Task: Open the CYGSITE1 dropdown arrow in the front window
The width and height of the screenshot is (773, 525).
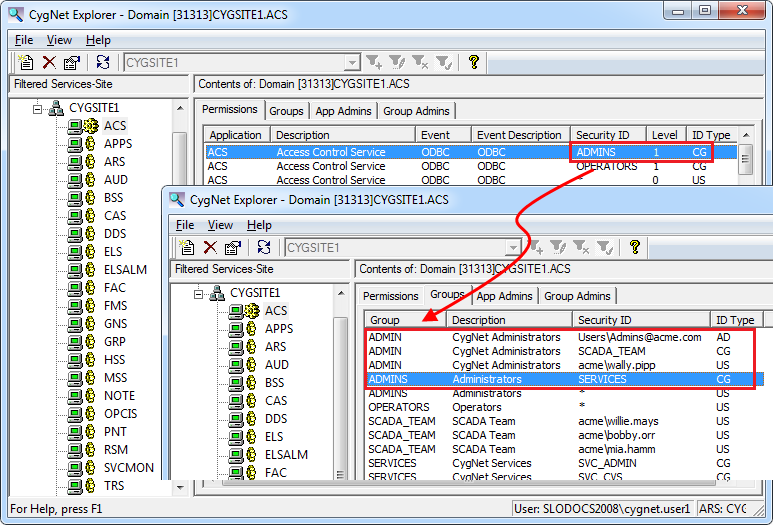Action: (513, 247)
